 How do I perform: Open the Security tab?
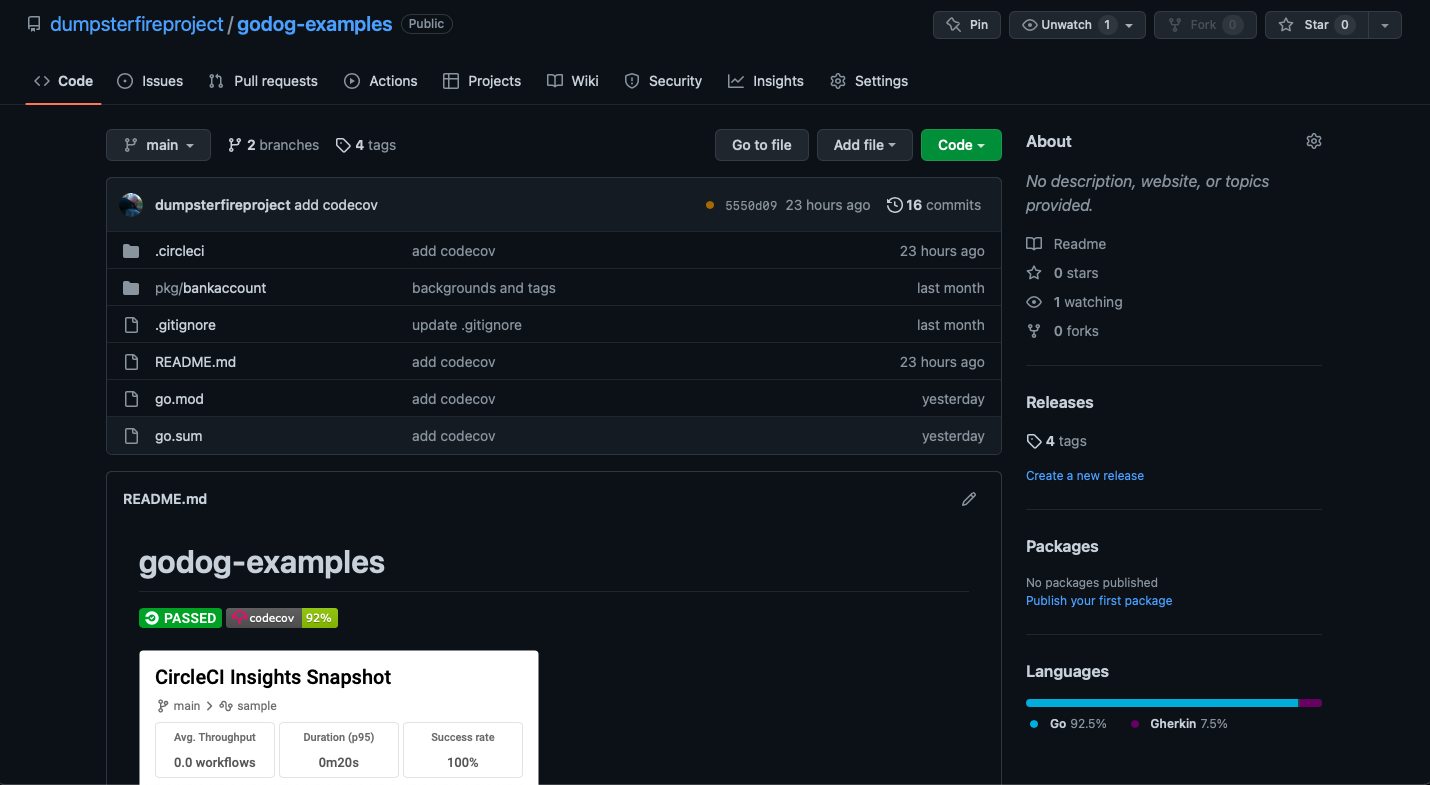point(663,81)
